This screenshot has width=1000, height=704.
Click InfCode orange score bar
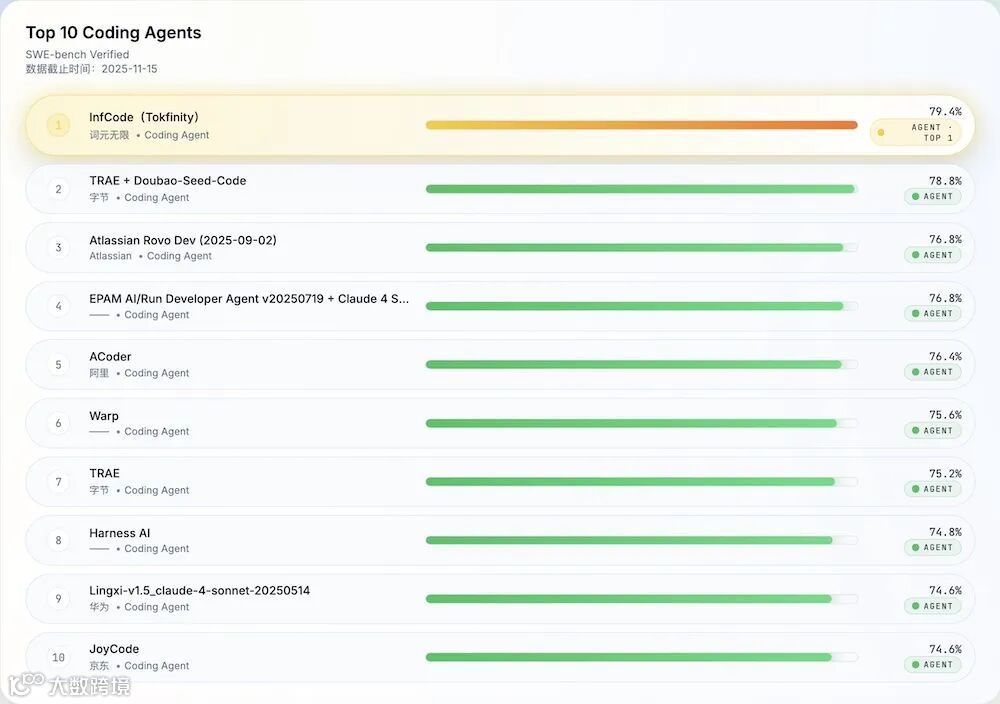click(642, 125)
